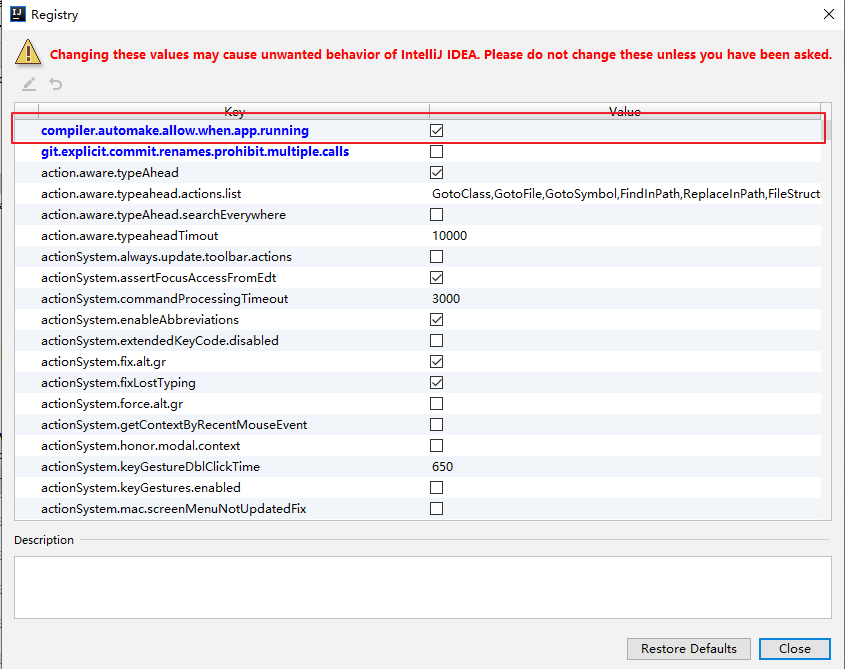Select actionSystem.assertFocusAccessFromEdt key
This screenshot has width=845, height=669.
click(x=158, y=278)
